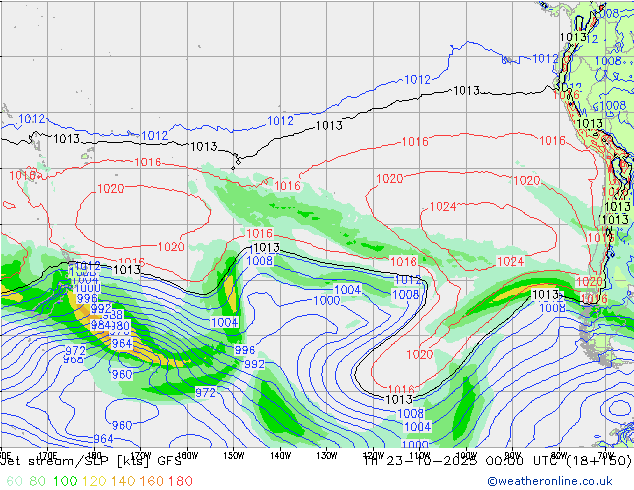Click the 130W longitude label
The image size is (634, 490).
327,456
